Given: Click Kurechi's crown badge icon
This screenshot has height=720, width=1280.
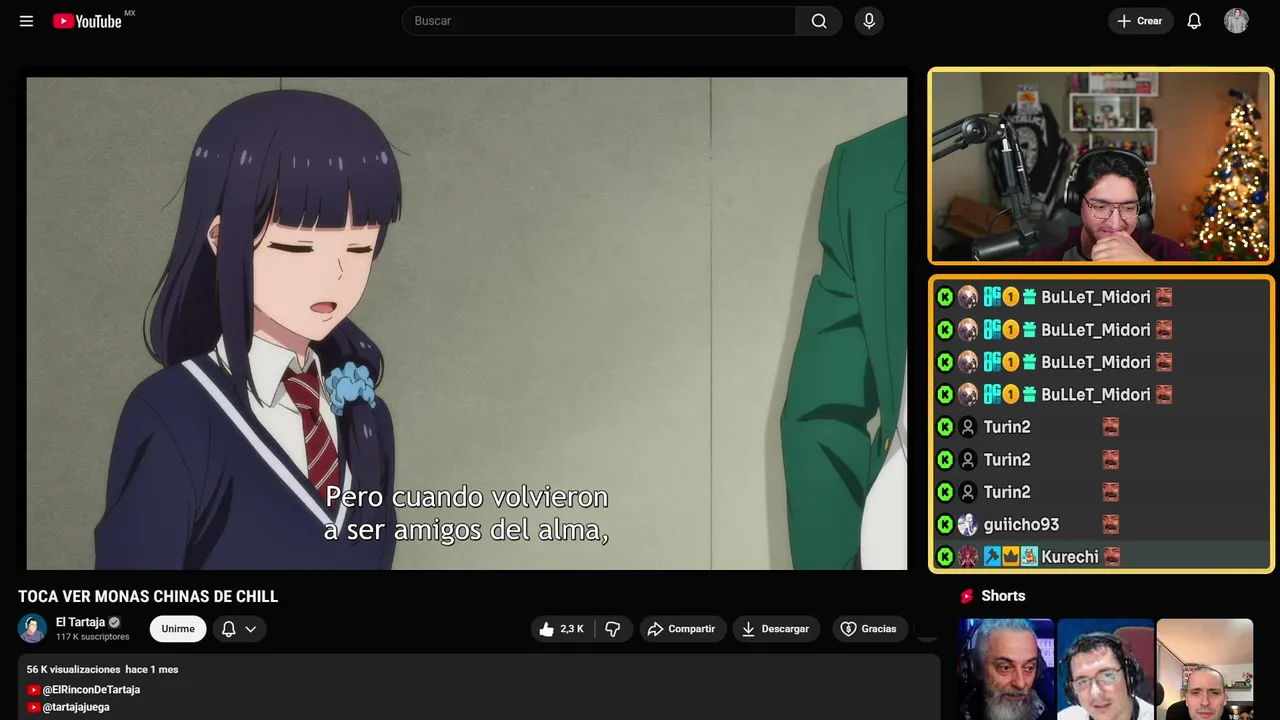Looking at the screenshot, I should [1011, 557].
